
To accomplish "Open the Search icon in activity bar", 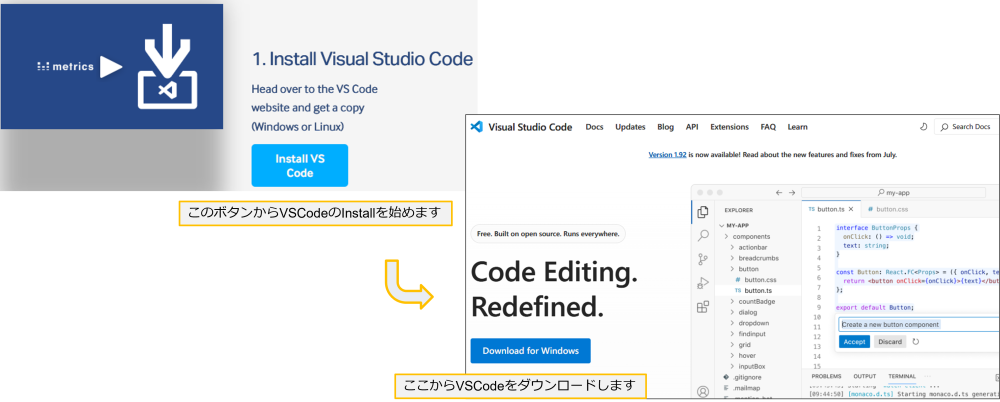I will 703,235.
